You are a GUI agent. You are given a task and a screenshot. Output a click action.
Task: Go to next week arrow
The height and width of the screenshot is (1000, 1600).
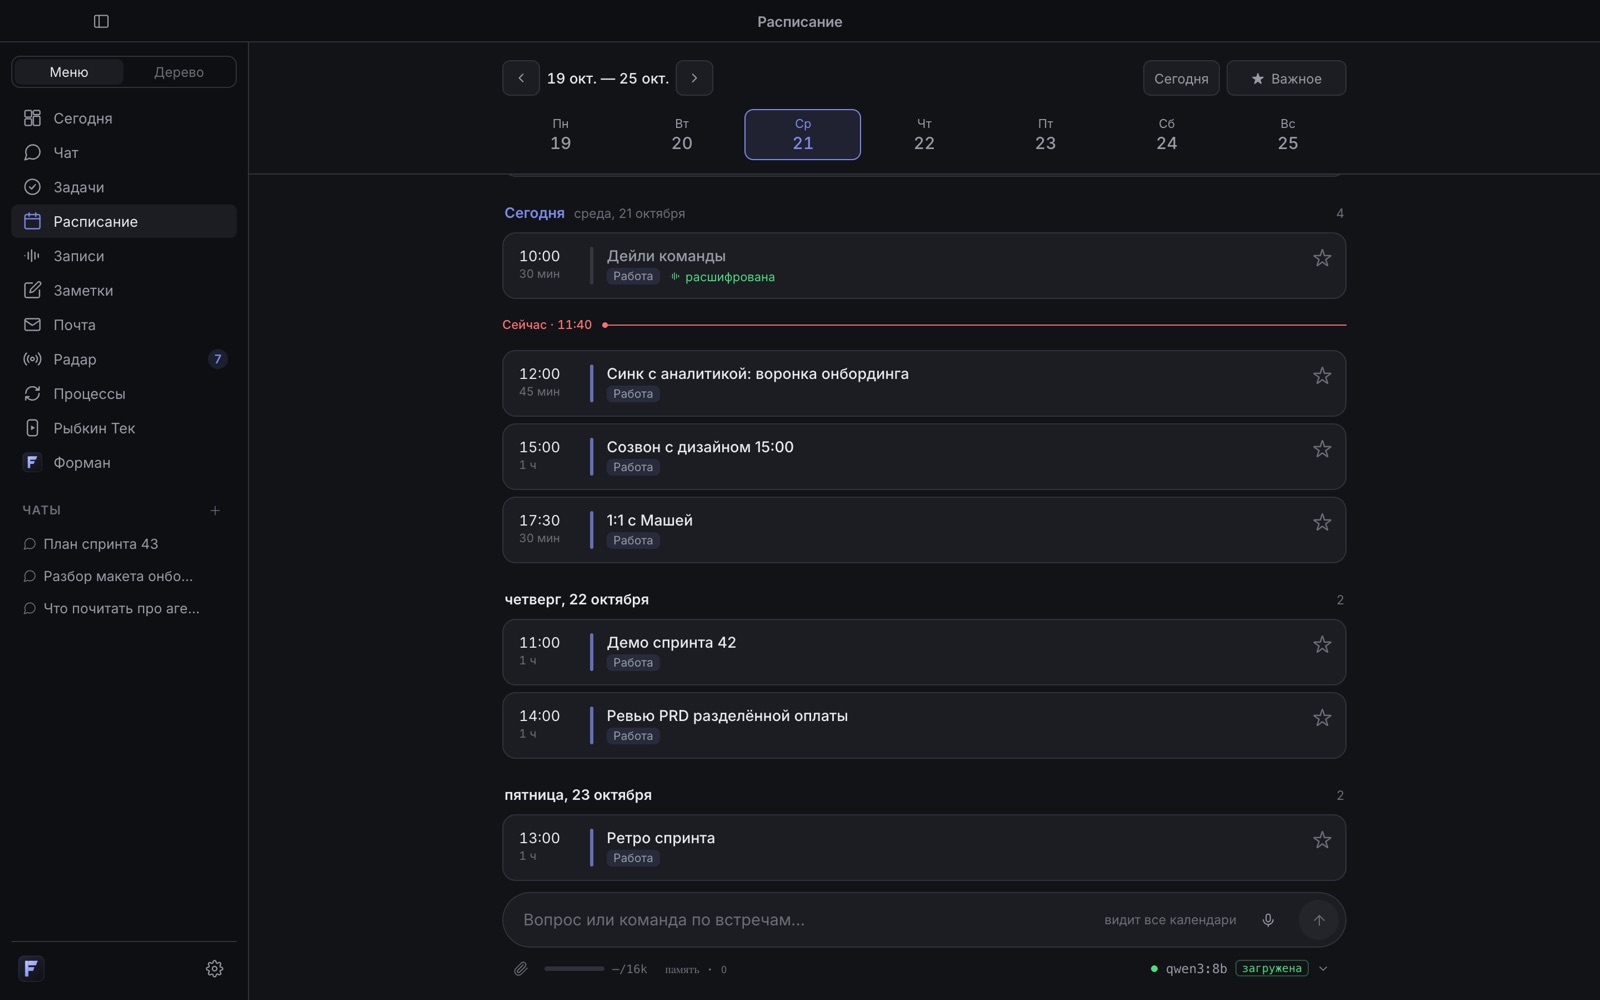(x=694, y=78)
